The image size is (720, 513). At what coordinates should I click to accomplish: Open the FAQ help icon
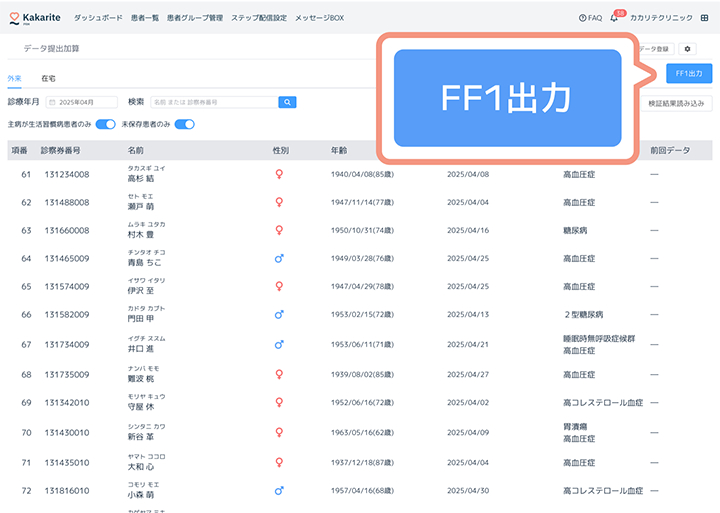point(582,18)
